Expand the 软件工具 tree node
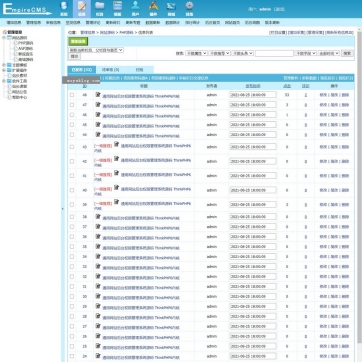The height and width of the screenshot is (362, 362). click(x=4, y=81)
